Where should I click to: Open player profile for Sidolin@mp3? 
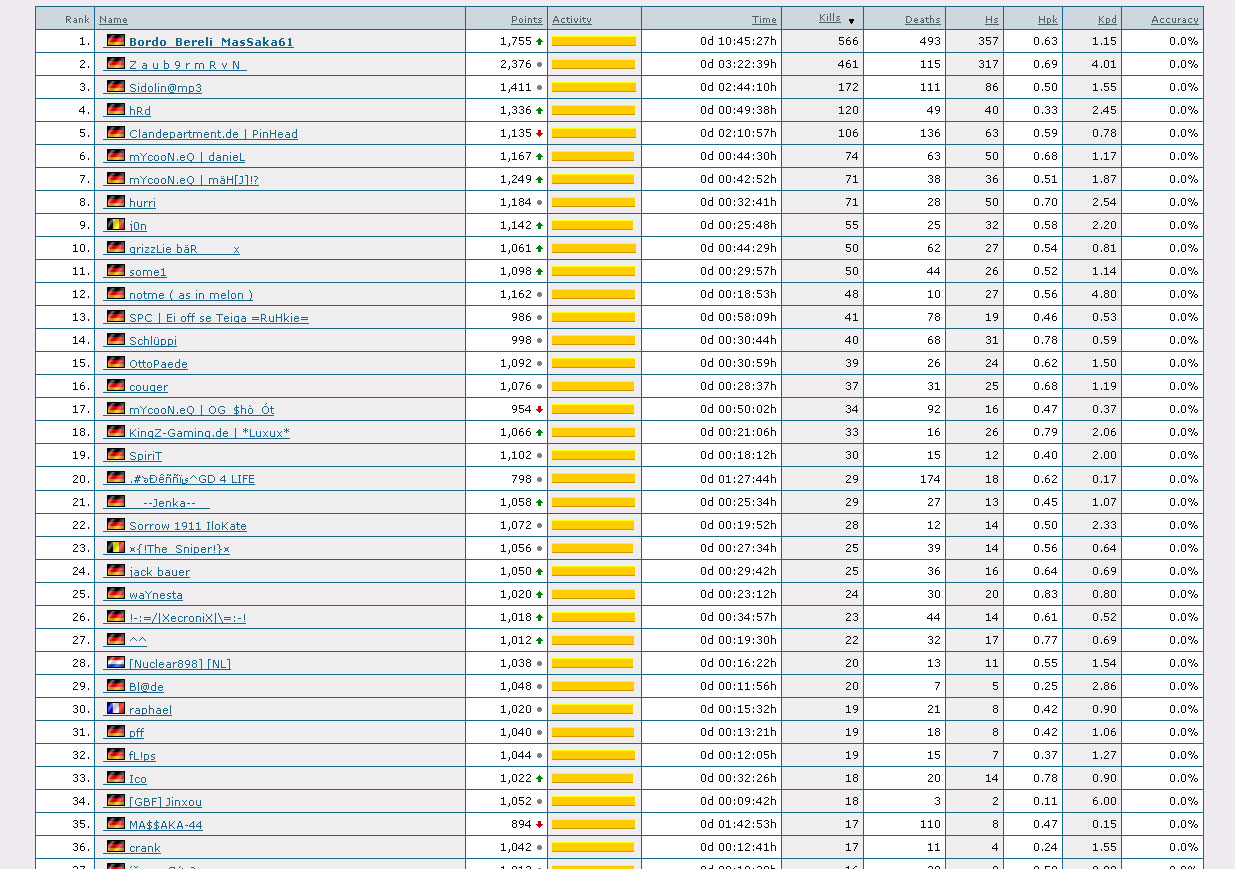(x=165, y=88)
